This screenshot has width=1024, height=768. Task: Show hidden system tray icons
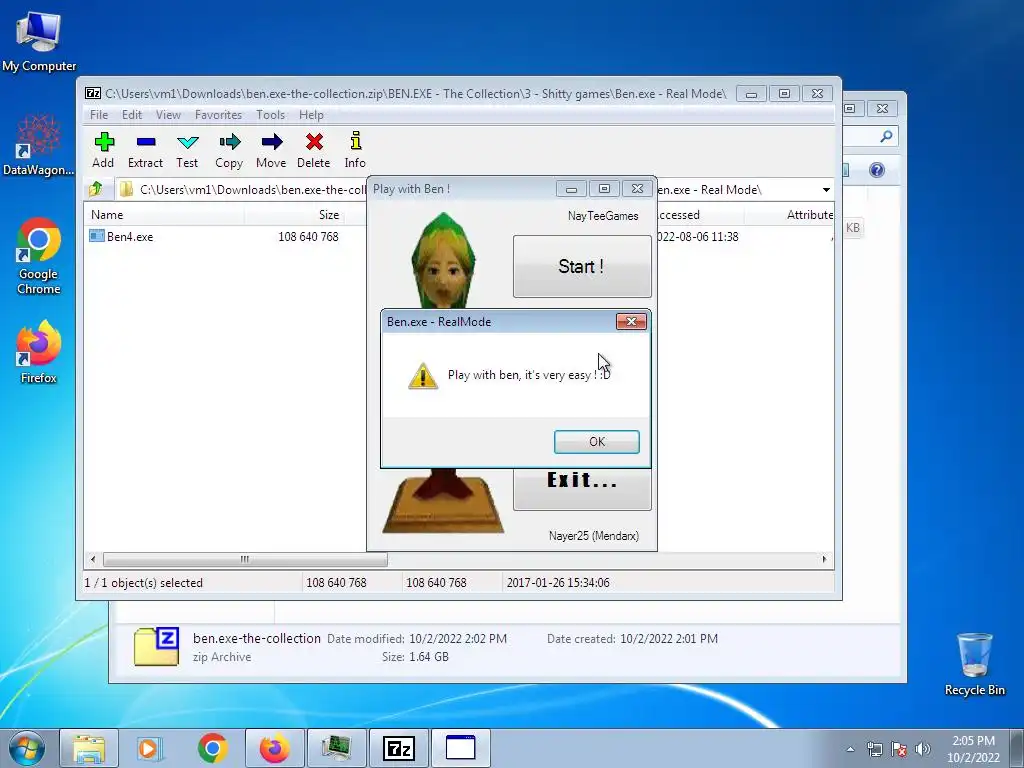pos(850,749)
